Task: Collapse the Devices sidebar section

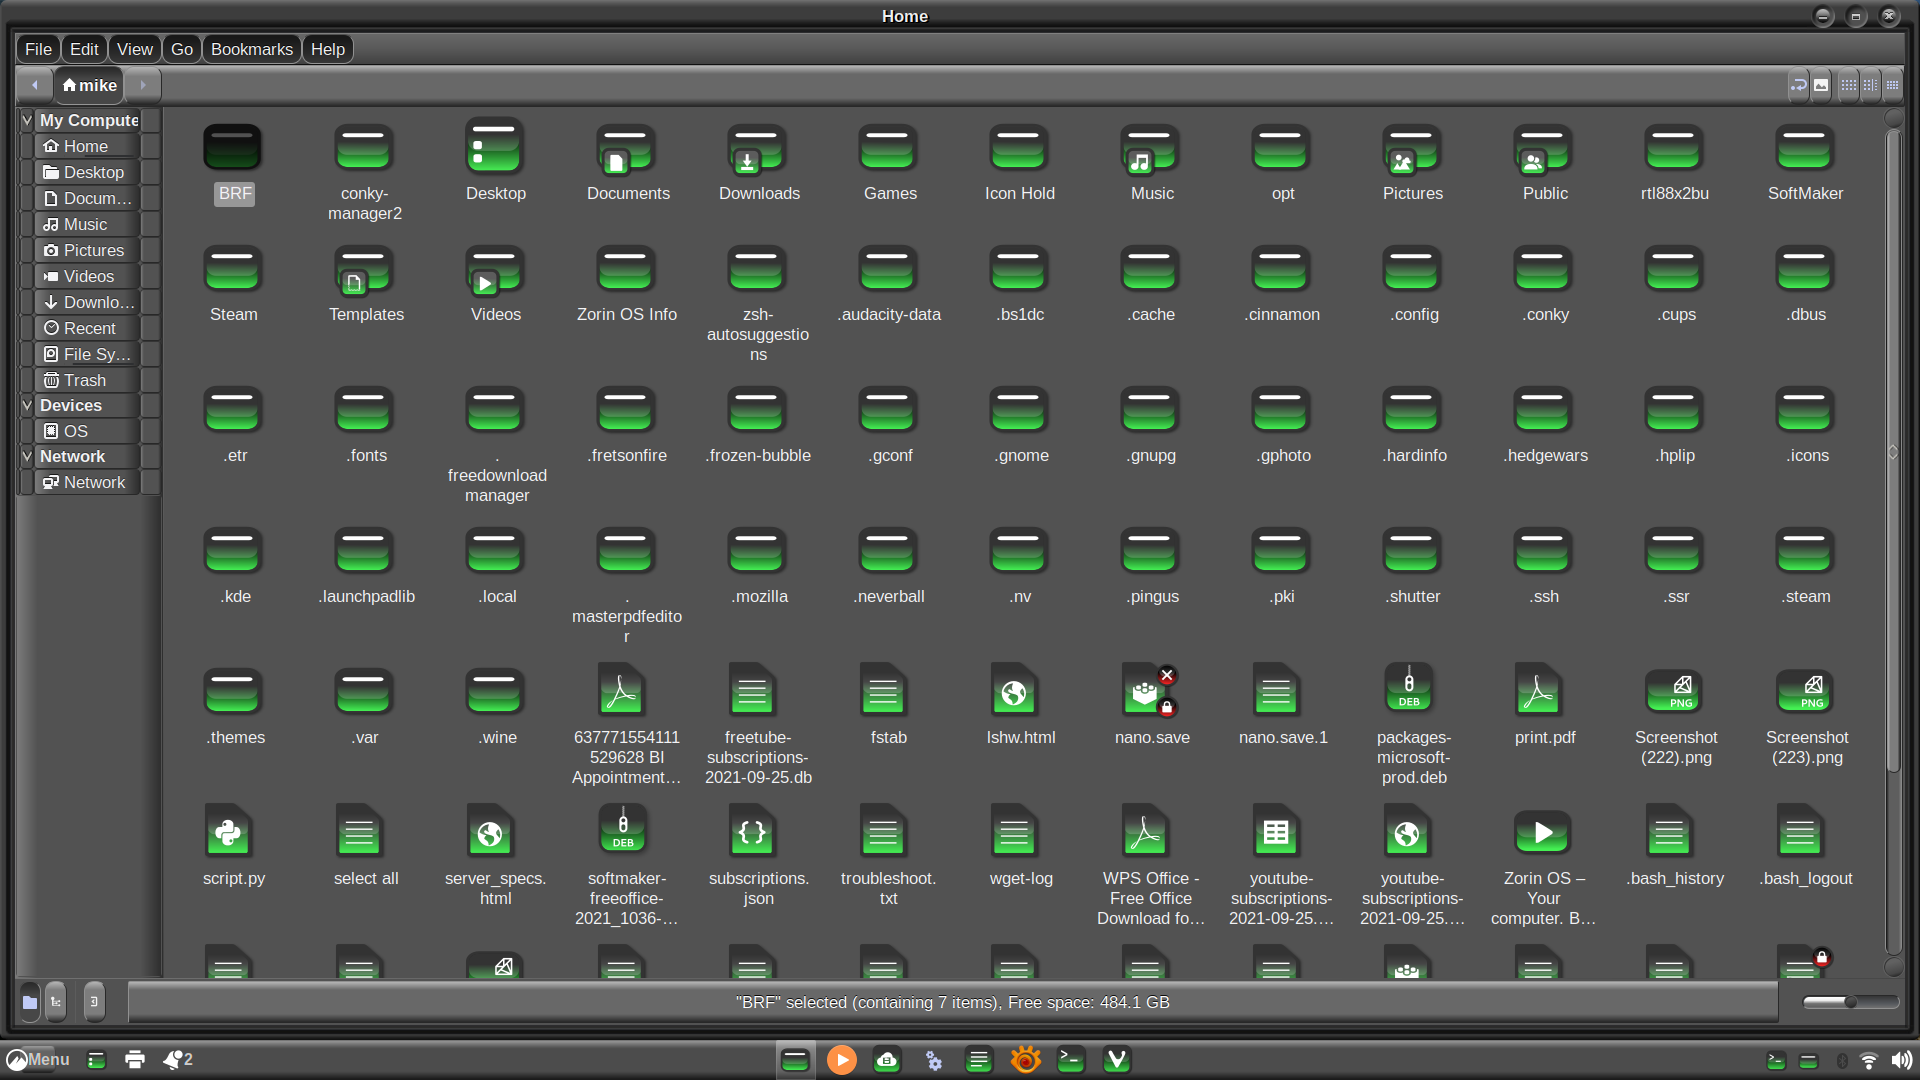Action: 27,405
